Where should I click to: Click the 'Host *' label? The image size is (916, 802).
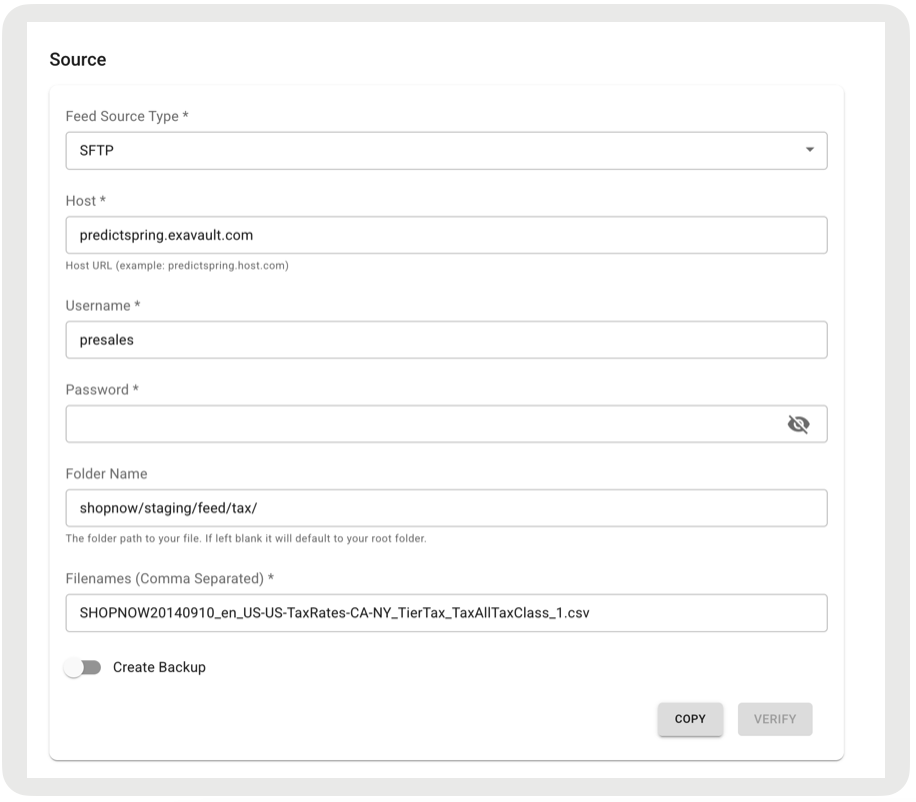(85, 201)
